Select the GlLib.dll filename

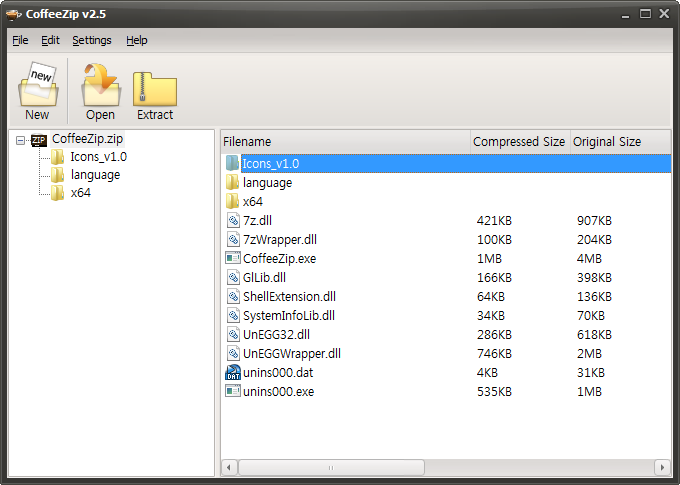pyautogui.click(x=265, y=278)
